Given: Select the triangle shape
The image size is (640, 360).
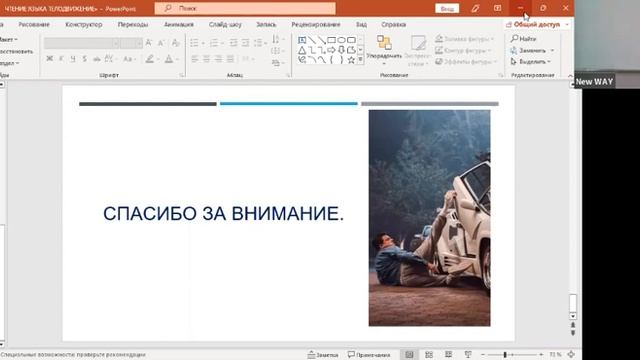Looking at the screenshot, I should 302,50.
